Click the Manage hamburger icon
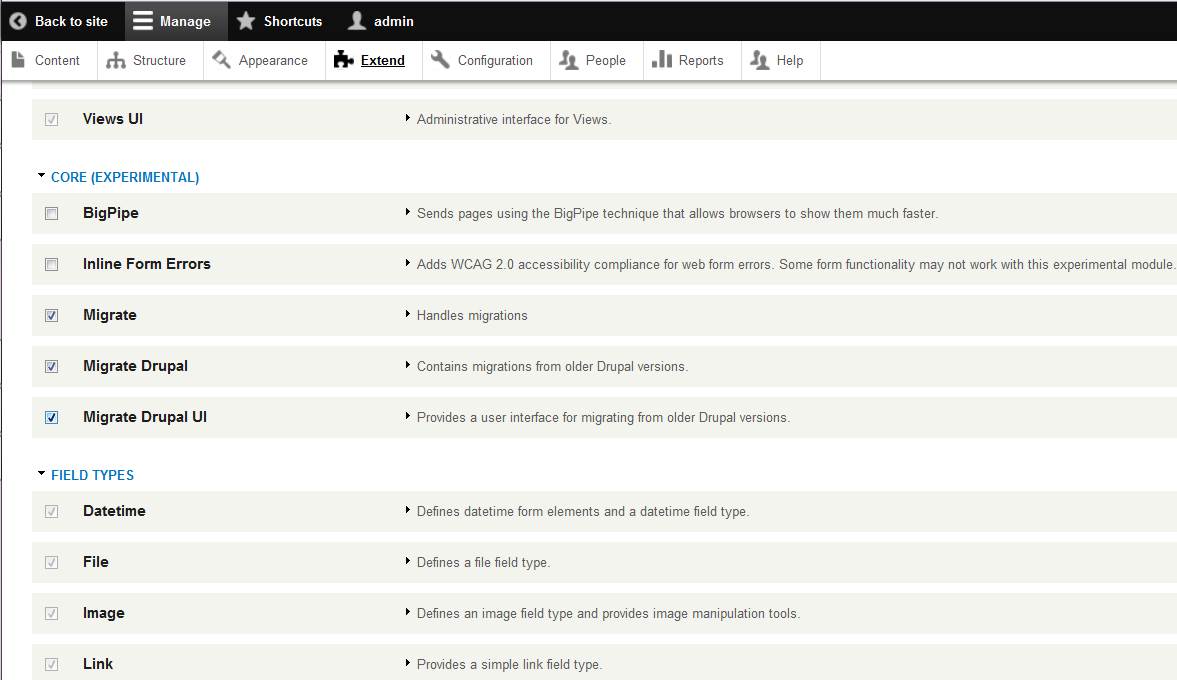The height and width of the screenshot is (680, 1177). click(x=143, y=21)
